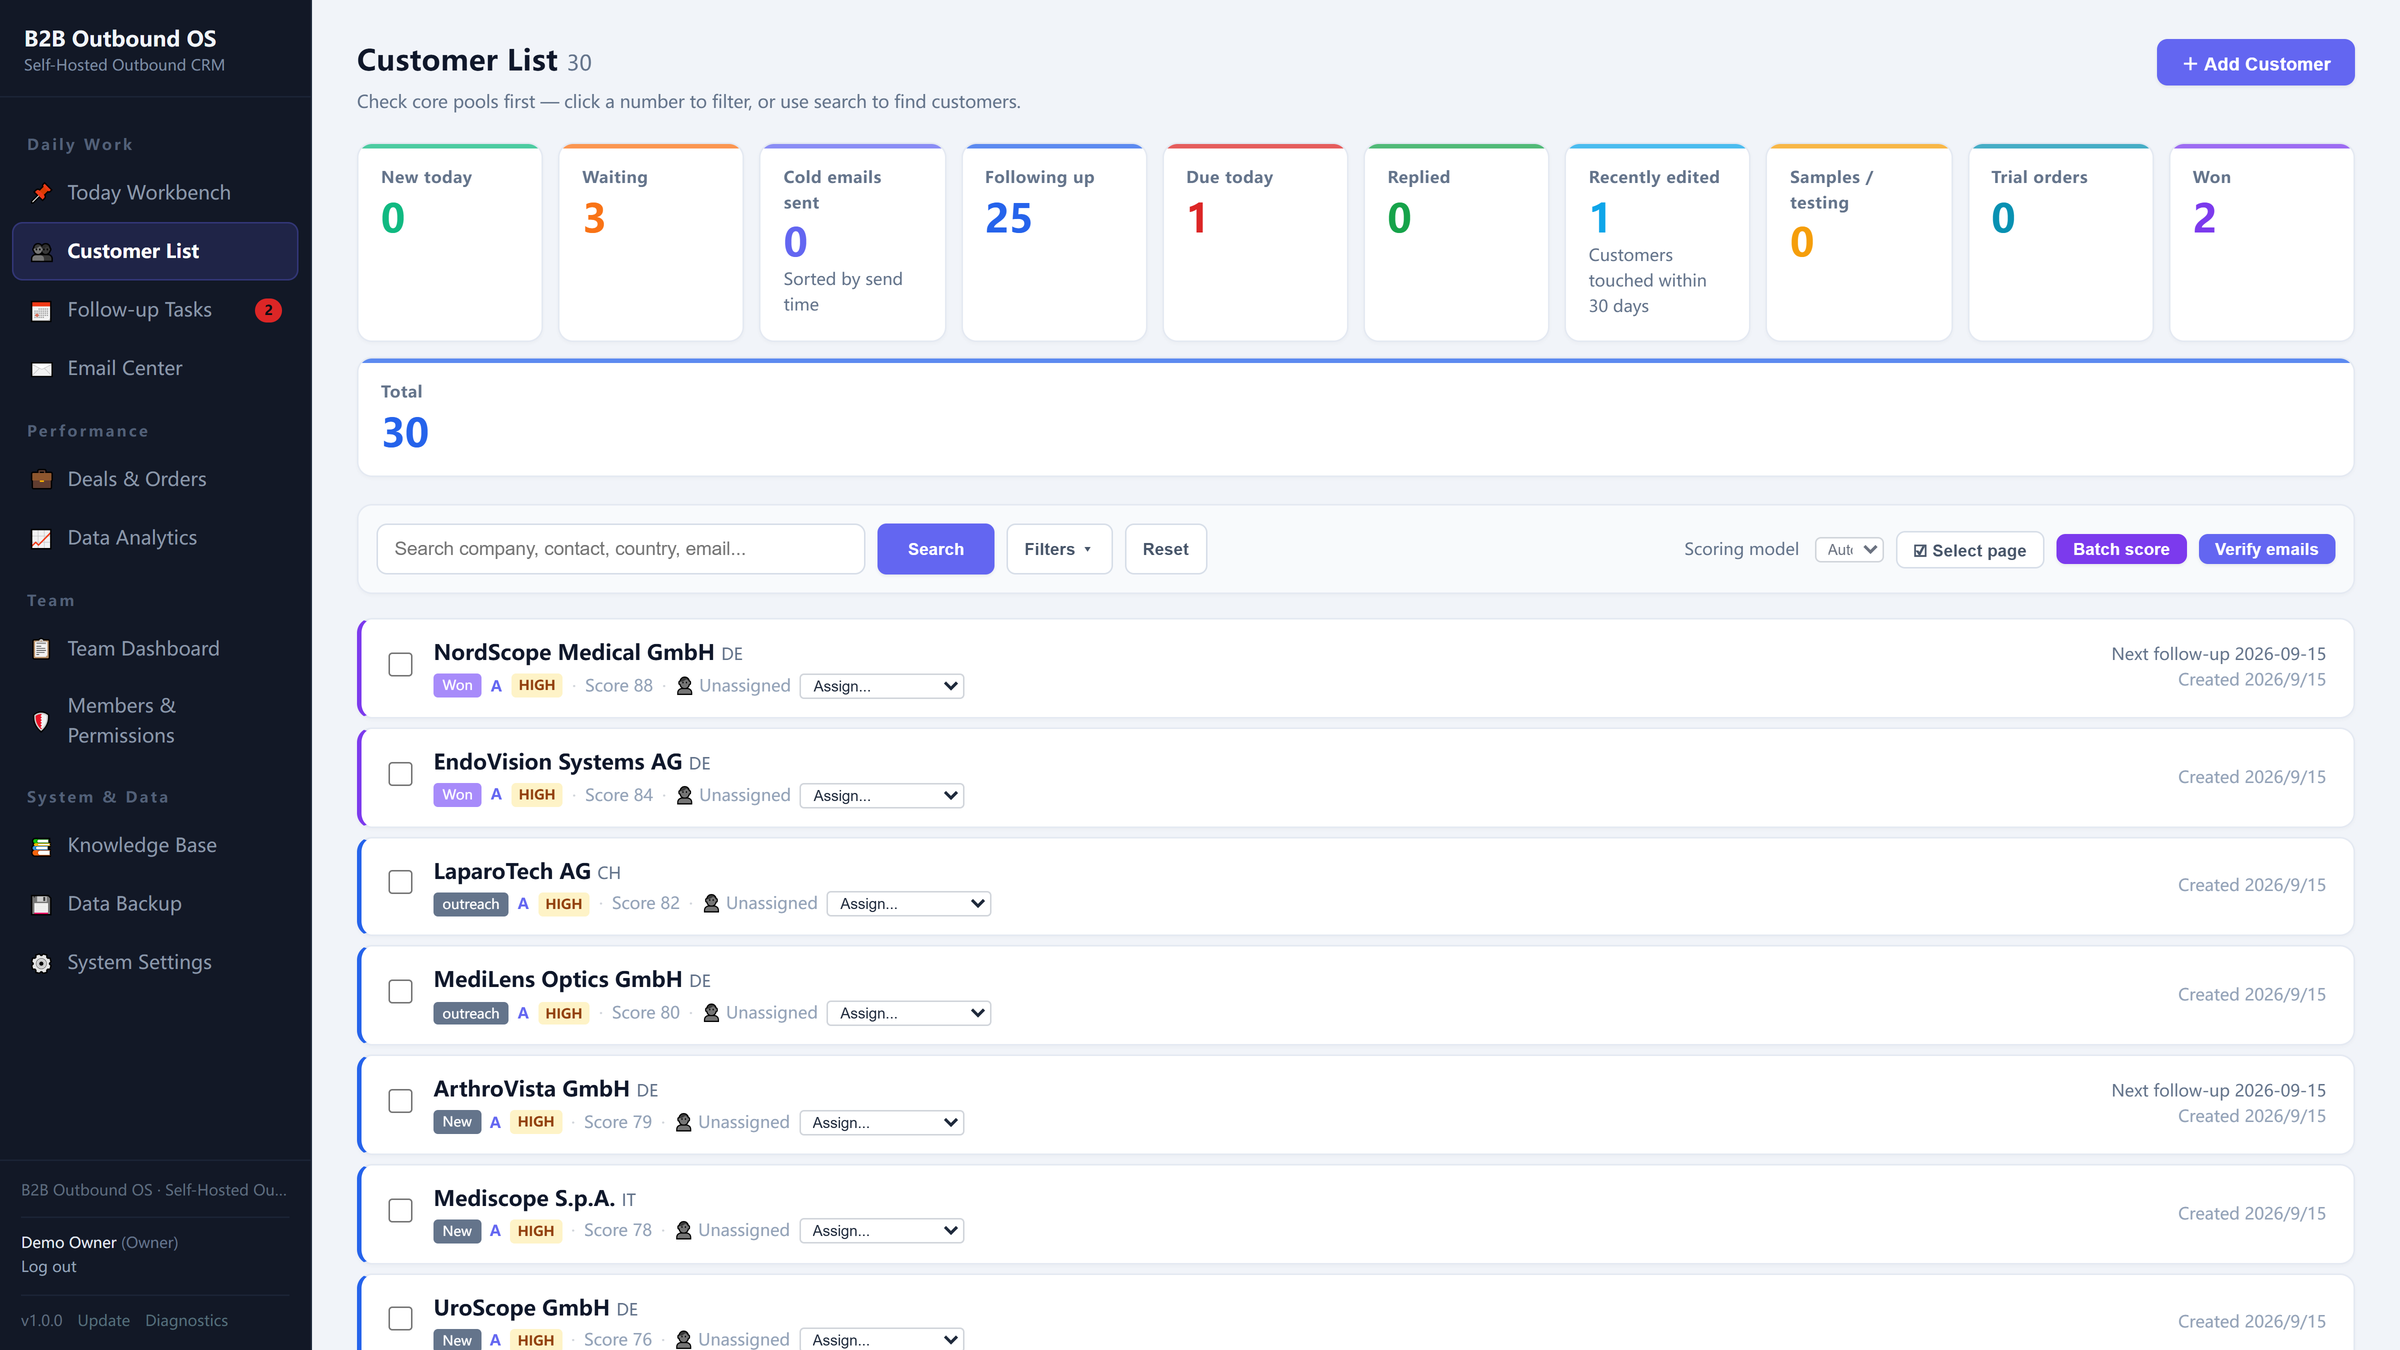Click the person icon beside LaparoTech AG Unassigned
The image size is (2400, 1350).
click(x=711, y=904)
